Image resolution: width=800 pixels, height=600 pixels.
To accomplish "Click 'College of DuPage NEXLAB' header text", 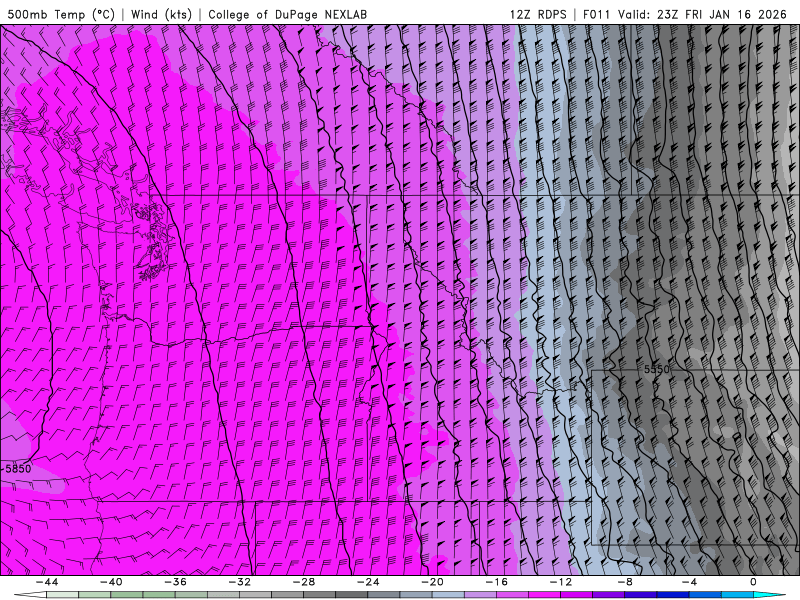I will [x=287, y=14].
